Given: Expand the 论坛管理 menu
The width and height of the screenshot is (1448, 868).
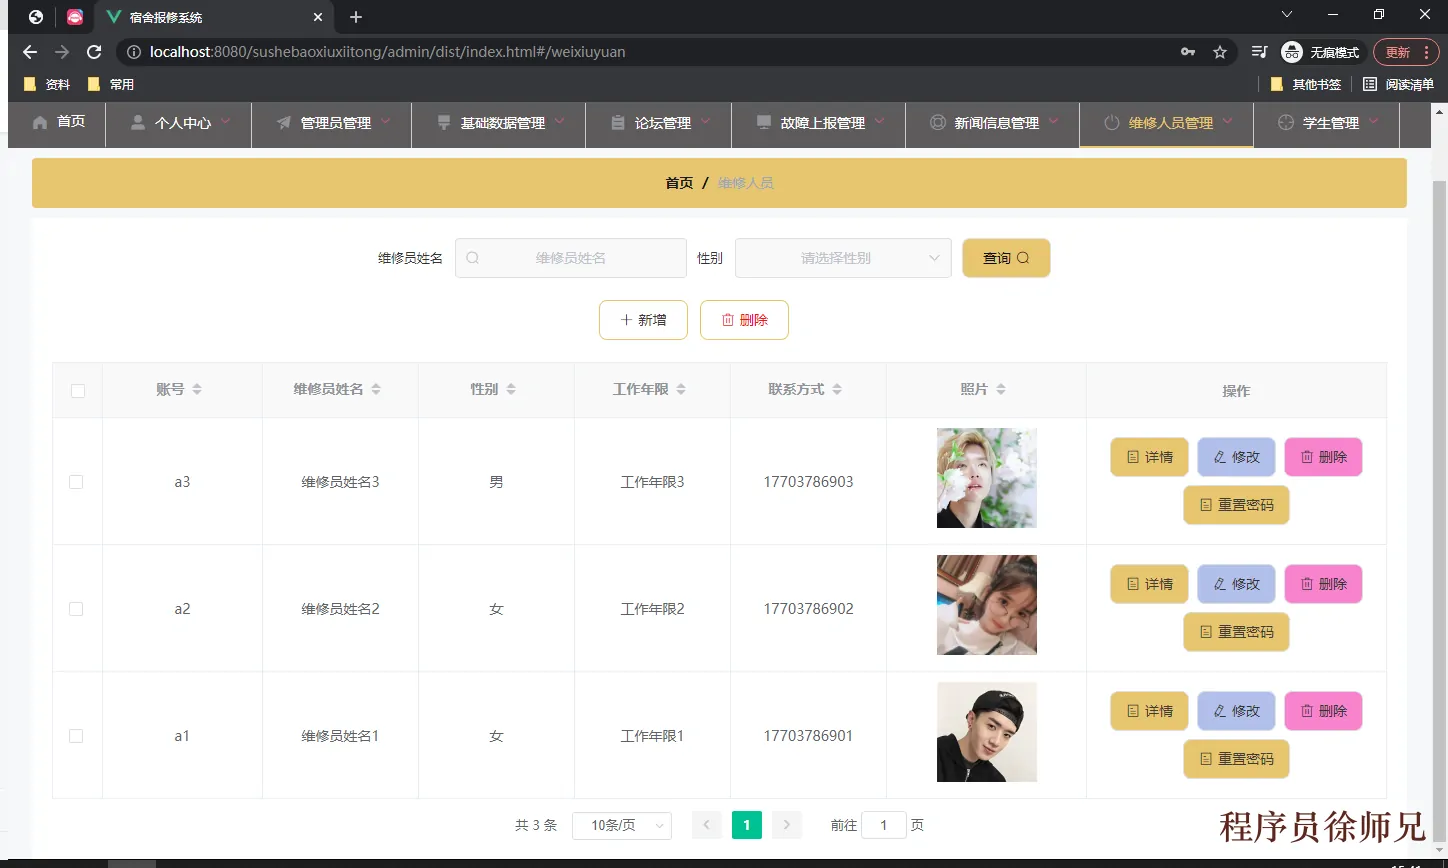Looking at the screenshot, I should click(x=658, y=123).
